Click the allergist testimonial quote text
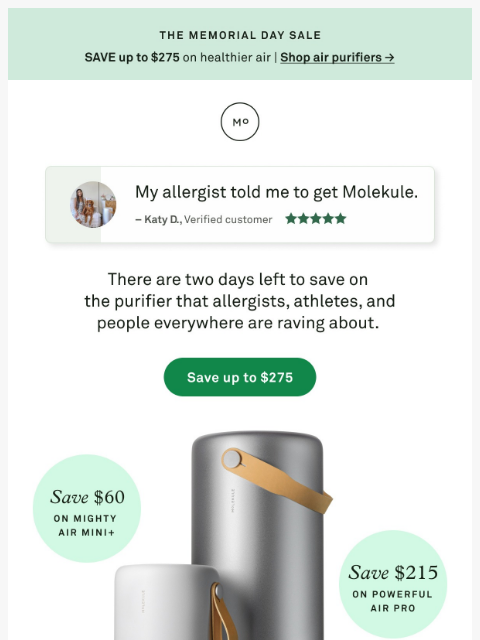480x640 pixels. coord(276,192)
